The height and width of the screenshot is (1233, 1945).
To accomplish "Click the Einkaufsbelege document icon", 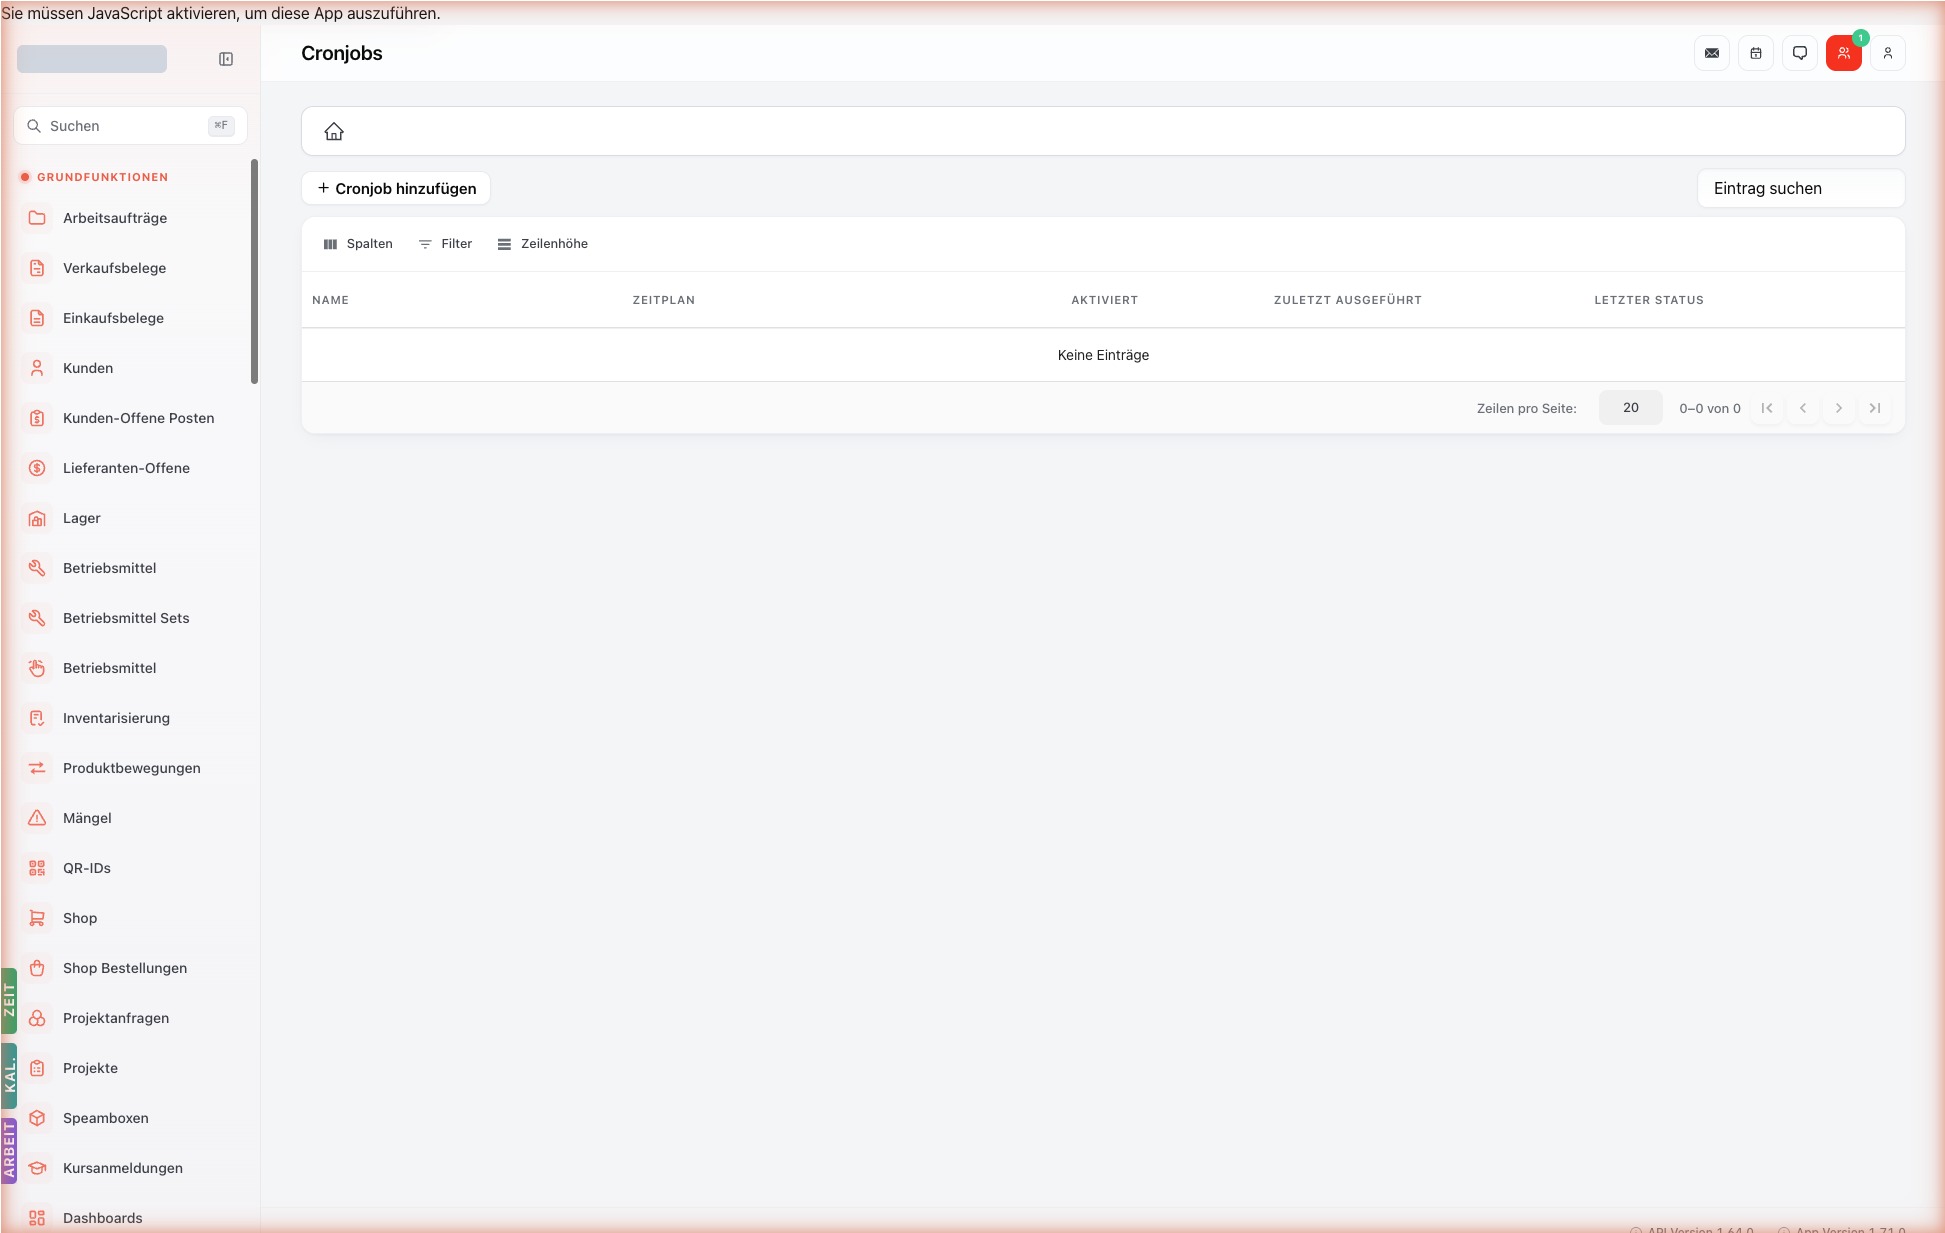I will (x=37, y=318).
